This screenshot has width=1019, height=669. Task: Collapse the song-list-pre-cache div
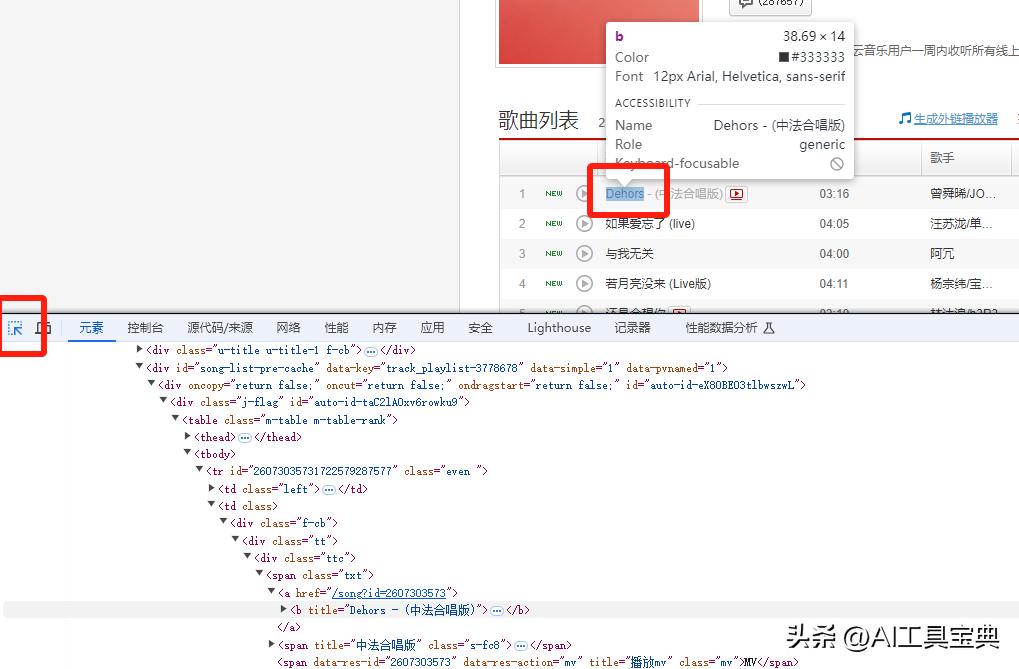pyautogui.click(x=139, y=367)
